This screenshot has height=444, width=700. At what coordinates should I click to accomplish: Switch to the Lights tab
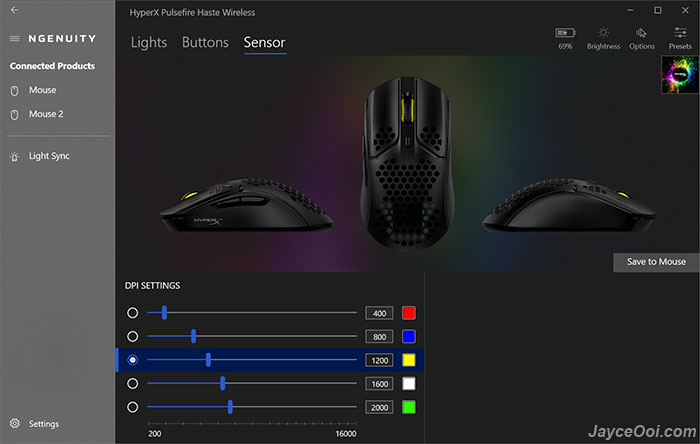[149, 42]
